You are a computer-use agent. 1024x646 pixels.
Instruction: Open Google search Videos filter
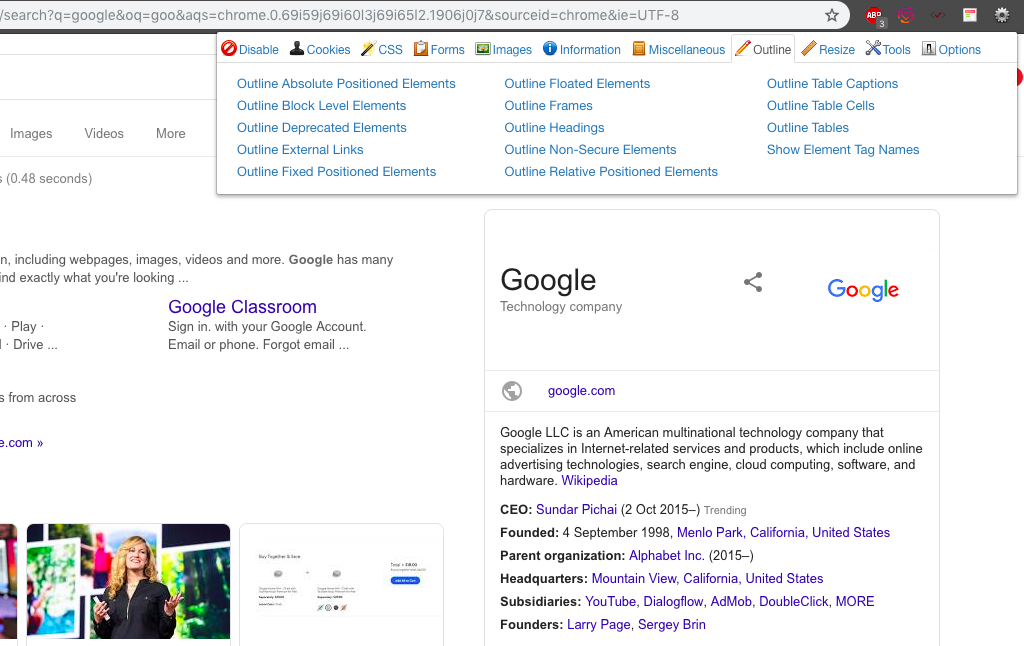pos(104,133)
